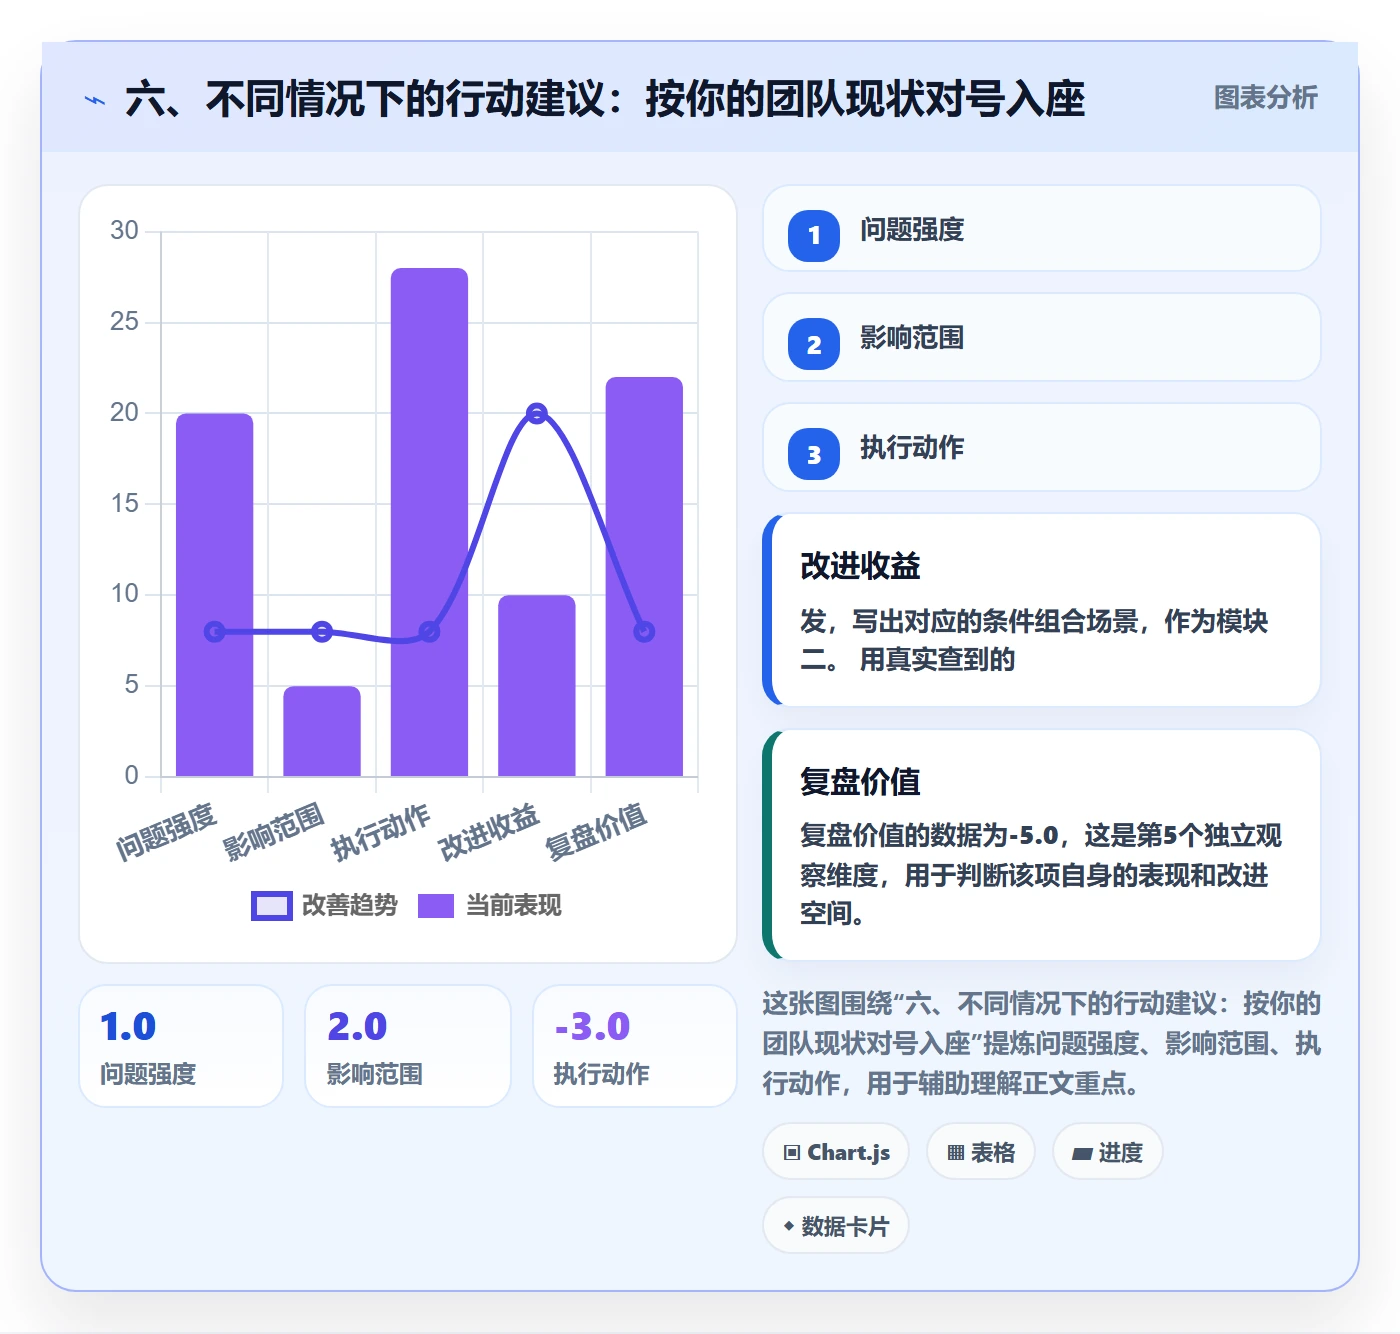The height and width of the screenshot is (1334, 1400).
Task: Toggle the 当前表现 legend swatch
Action: pyautogui.click(x=436, y=905)
